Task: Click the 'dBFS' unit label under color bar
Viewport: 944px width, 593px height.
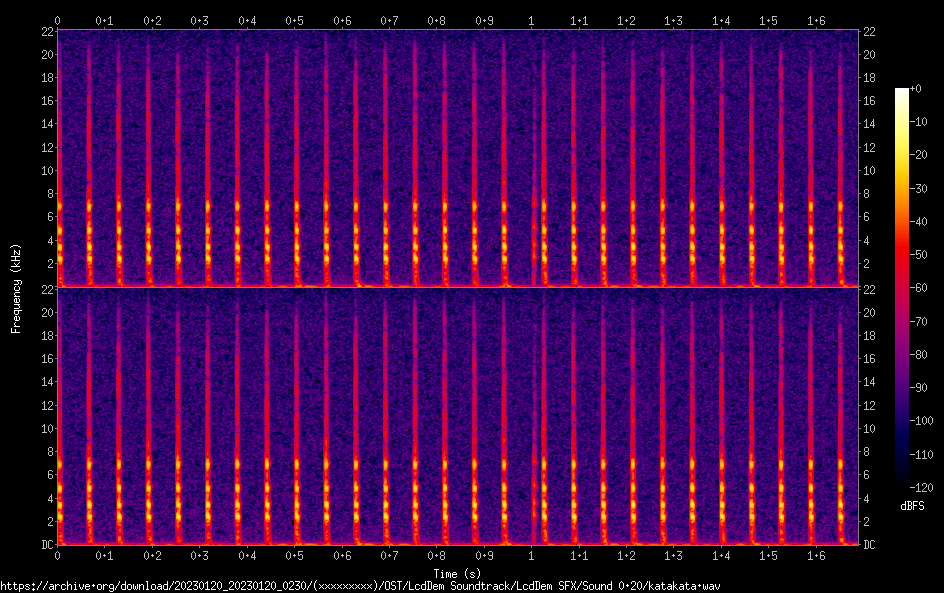Action: click(x=911, y=507)
